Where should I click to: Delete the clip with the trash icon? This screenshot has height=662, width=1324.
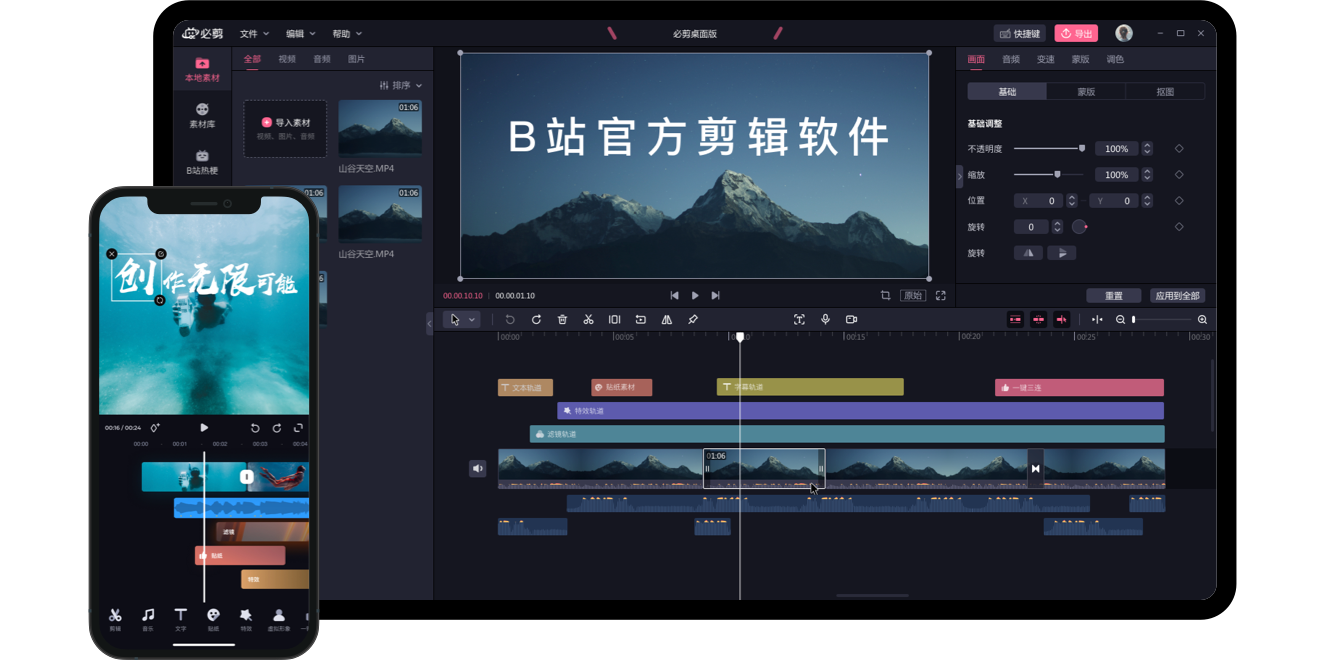pyautogui.click(x=562, y=320)
